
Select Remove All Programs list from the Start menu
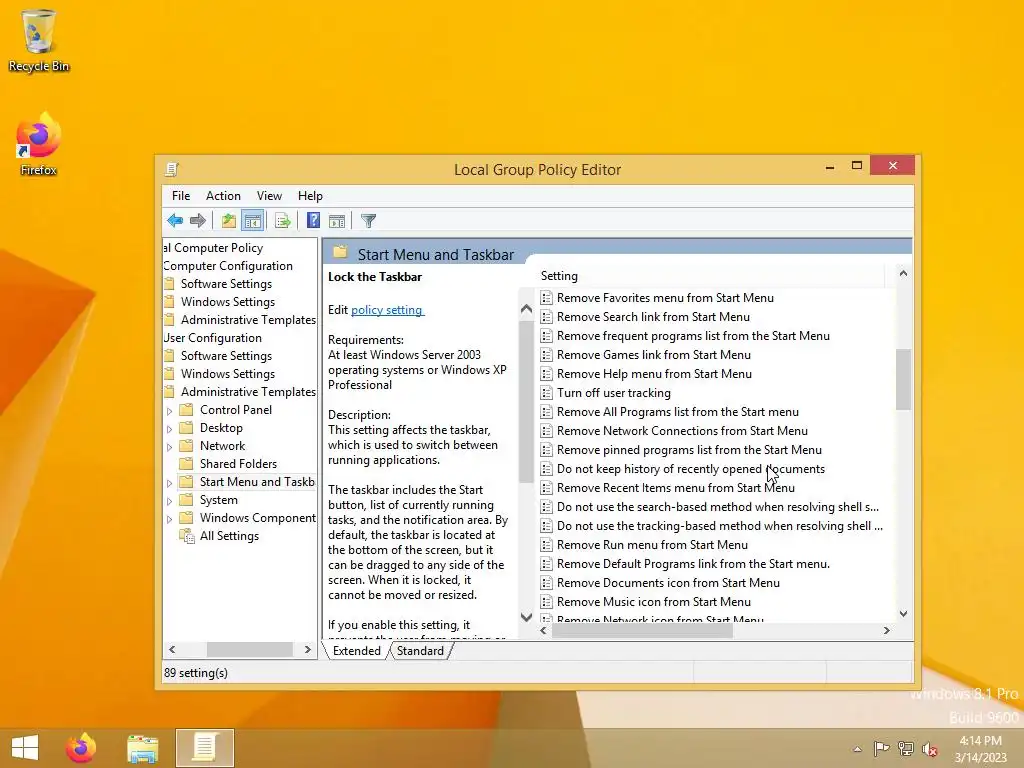(x=677, y=412)
